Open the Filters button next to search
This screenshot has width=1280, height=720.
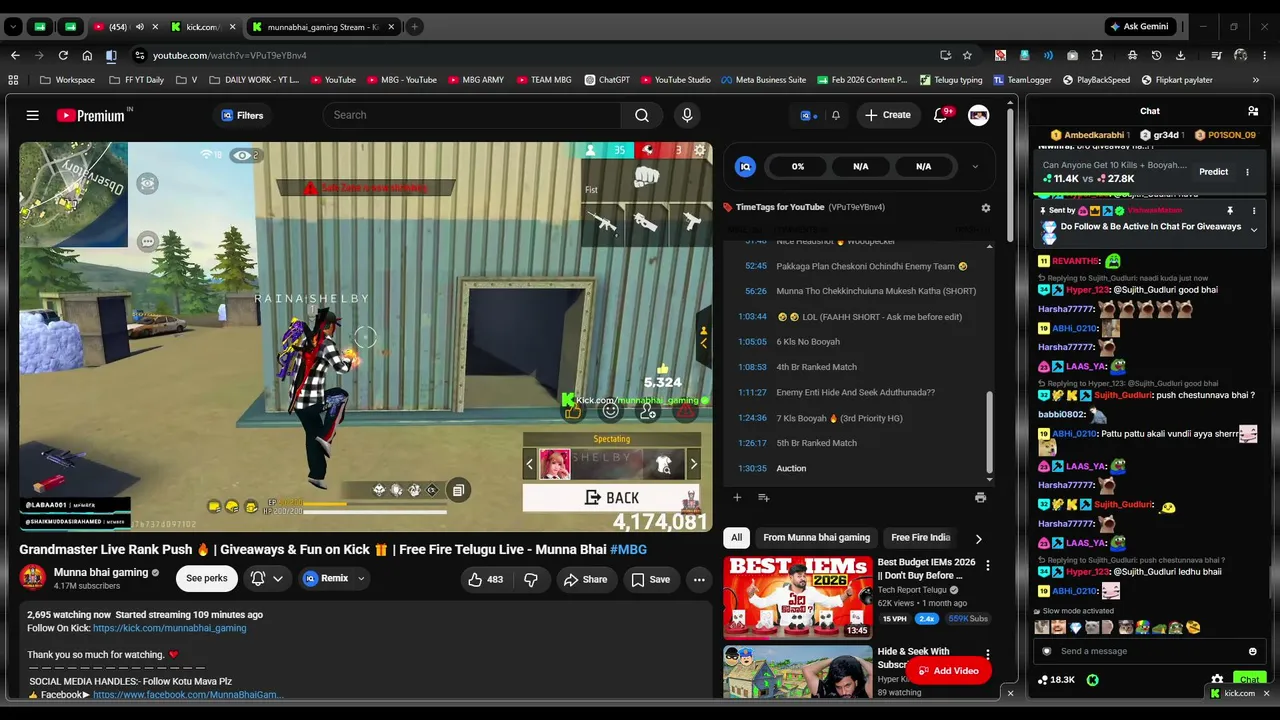(x=242, y=115)
